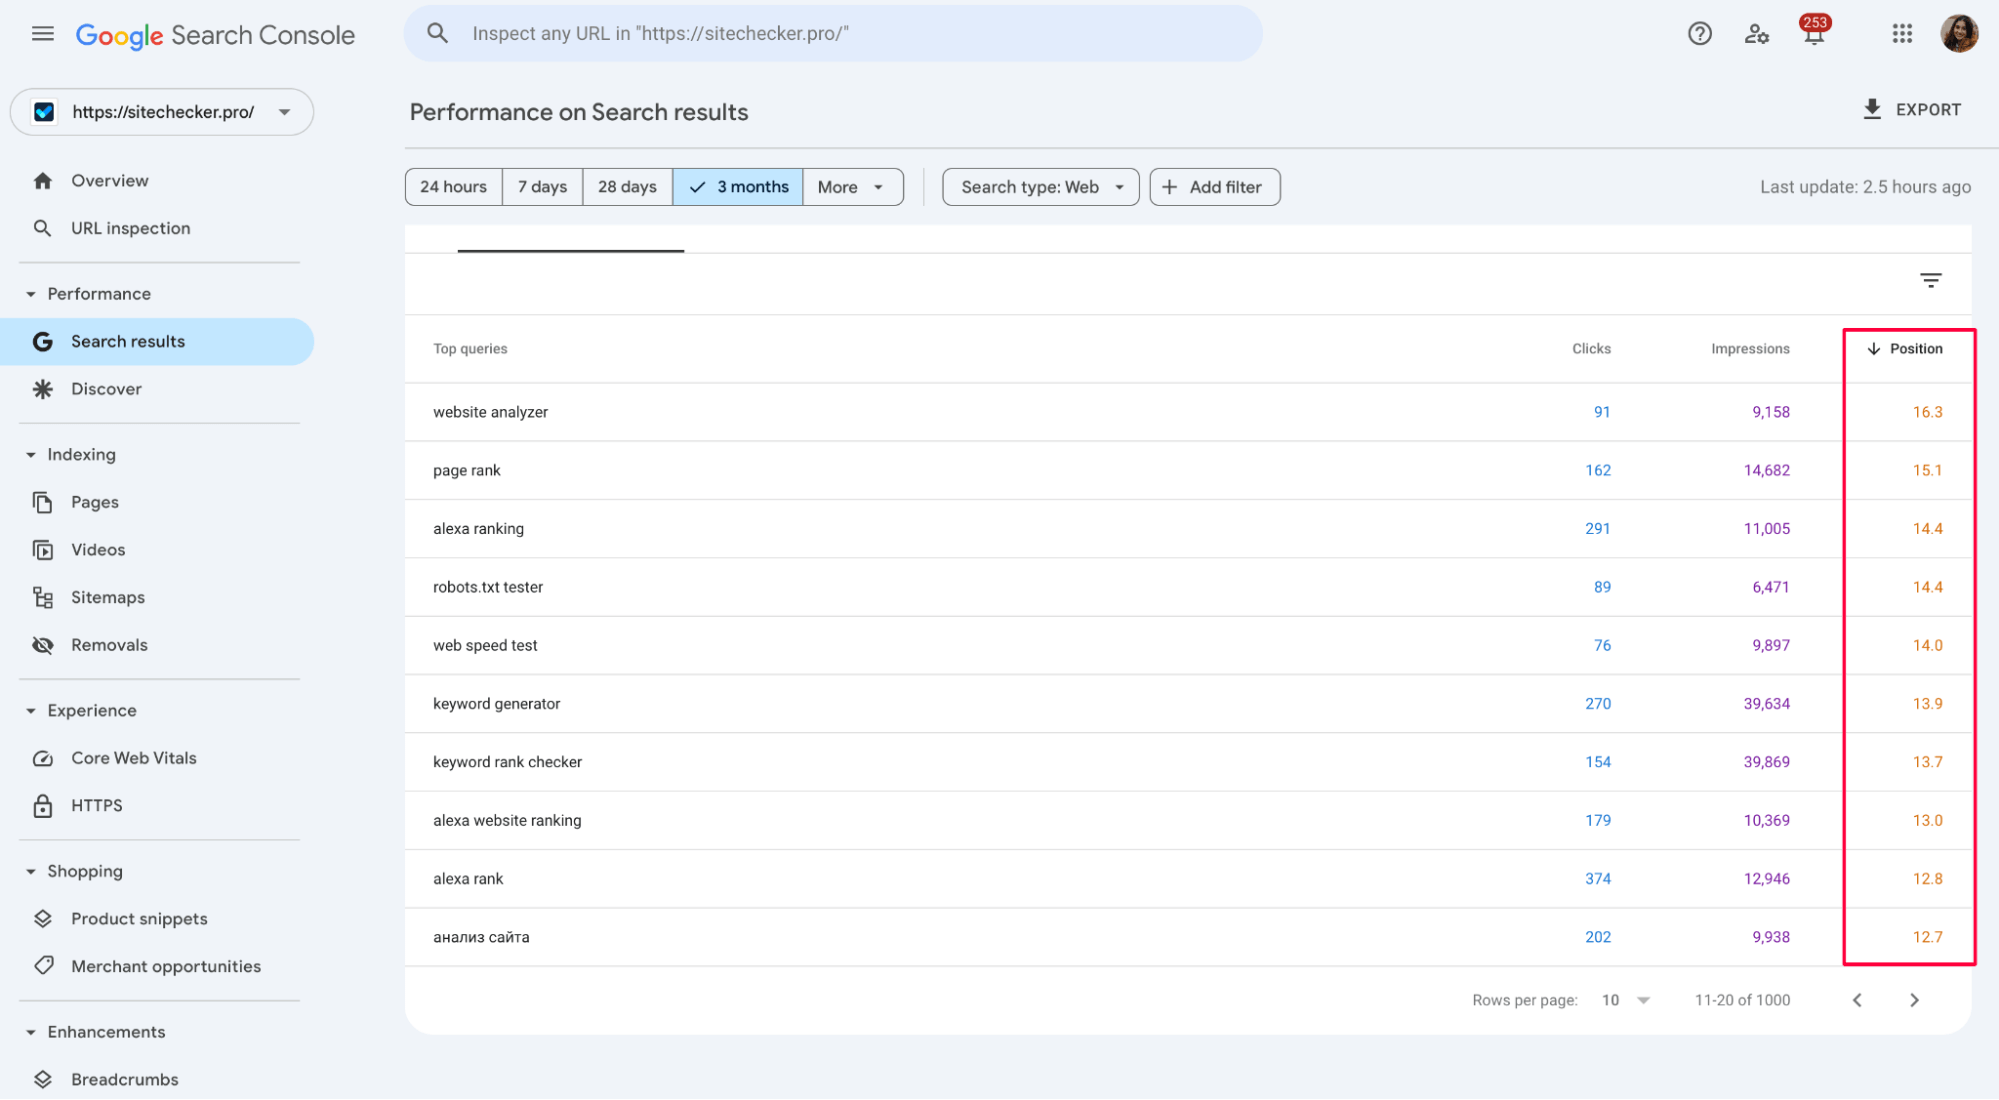Click the Core Web Vitals gauge icon
The image size is (1999, 1100).
[x=42, y=758]
